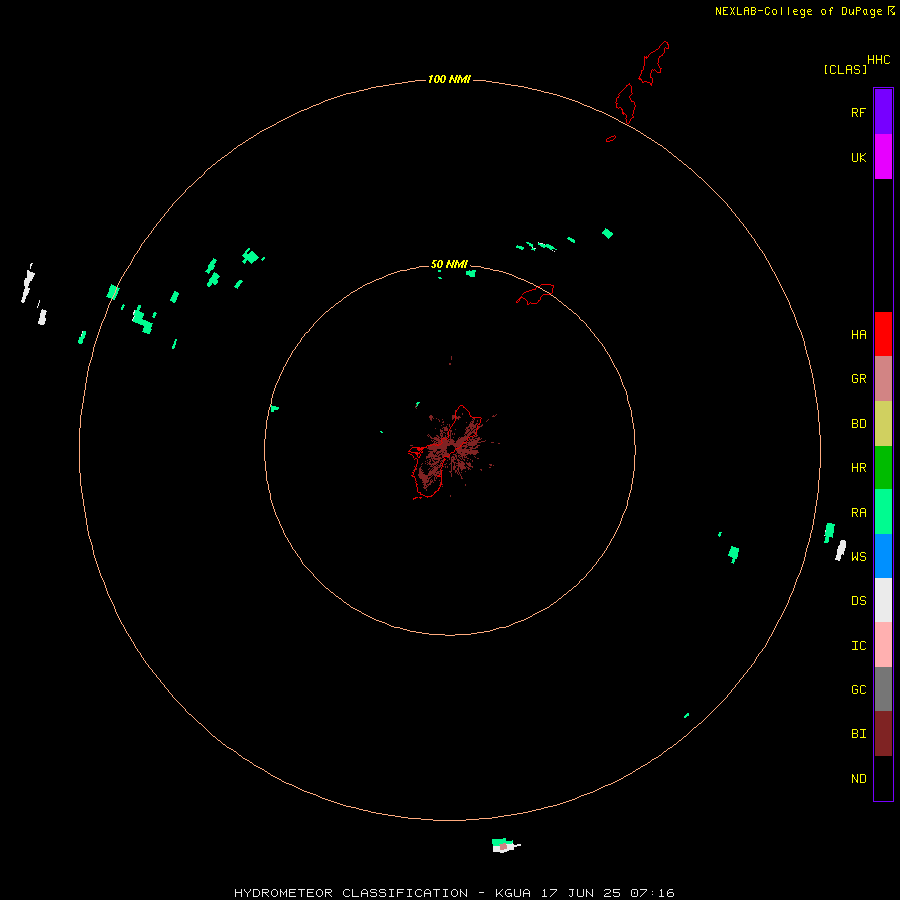Click the white-and-pink echo below the 100 NMI ring
This screenshot has height=900, width=900.
pyautogui.click(x=505, y=845)
